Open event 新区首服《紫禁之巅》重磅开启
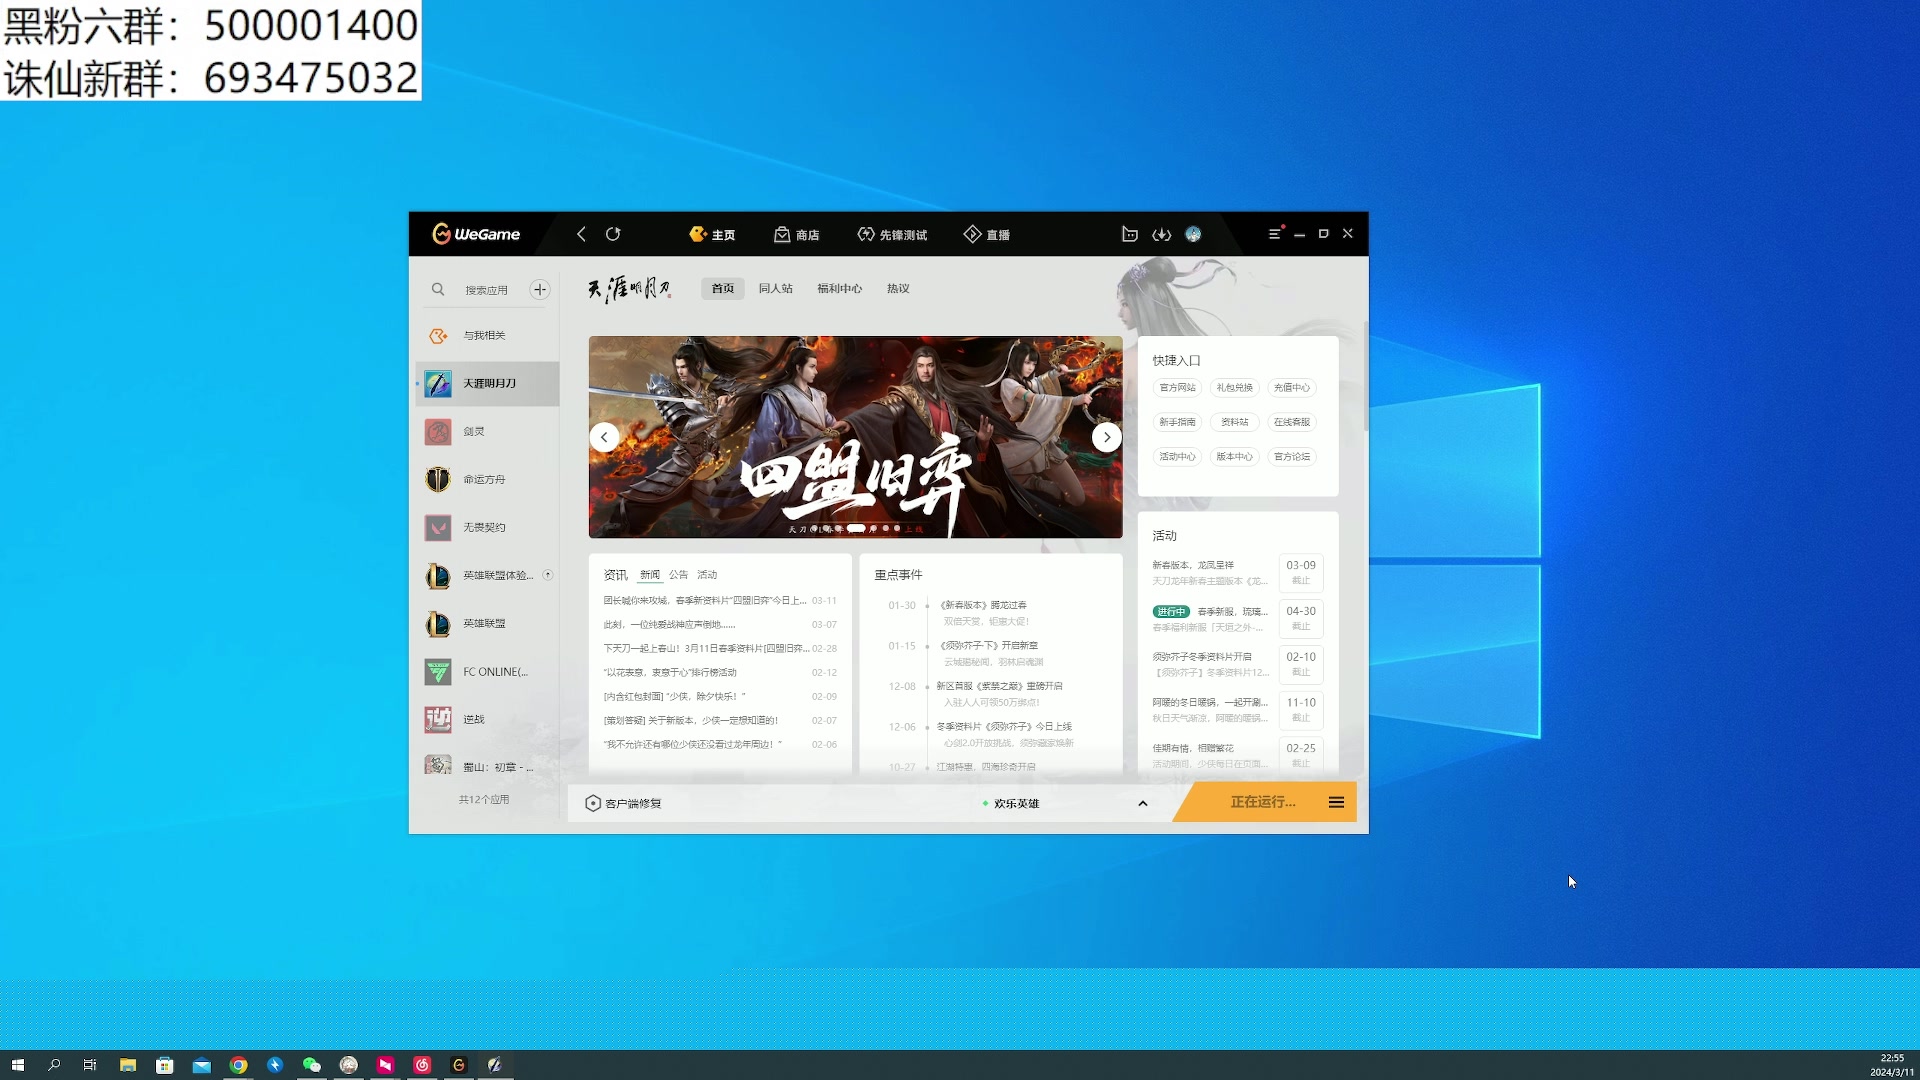The height and width of the screenshot is (1080, 1920). (x=999, y=686)
